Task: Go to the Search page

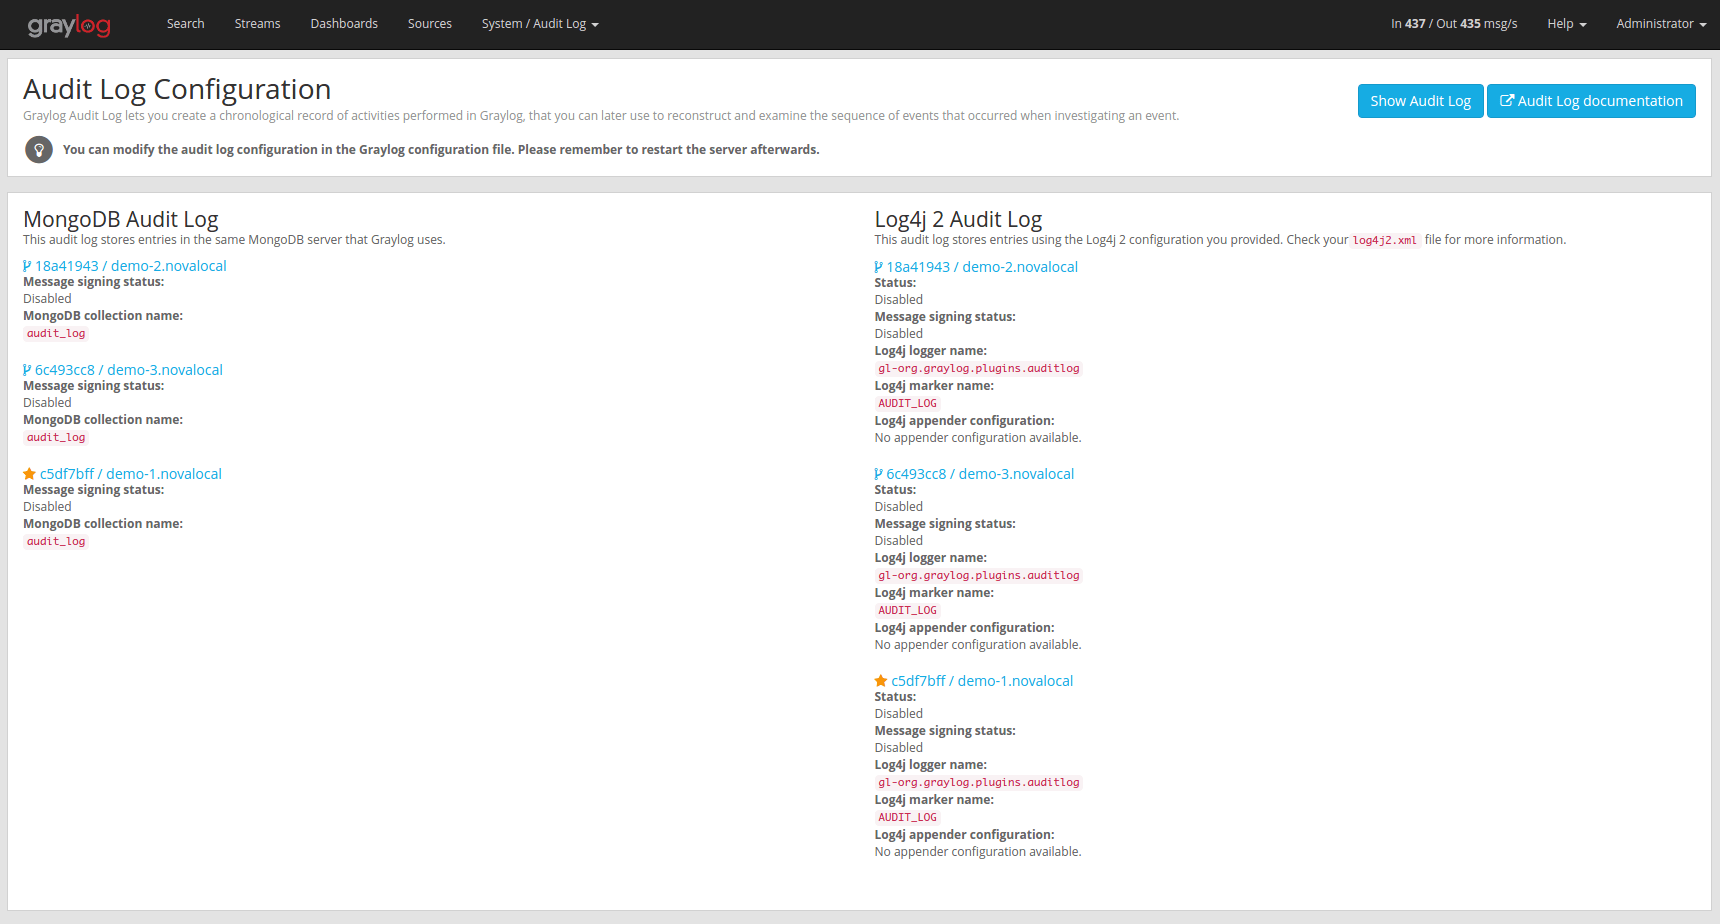Action: pyautogui.click(x=185, y=23)
